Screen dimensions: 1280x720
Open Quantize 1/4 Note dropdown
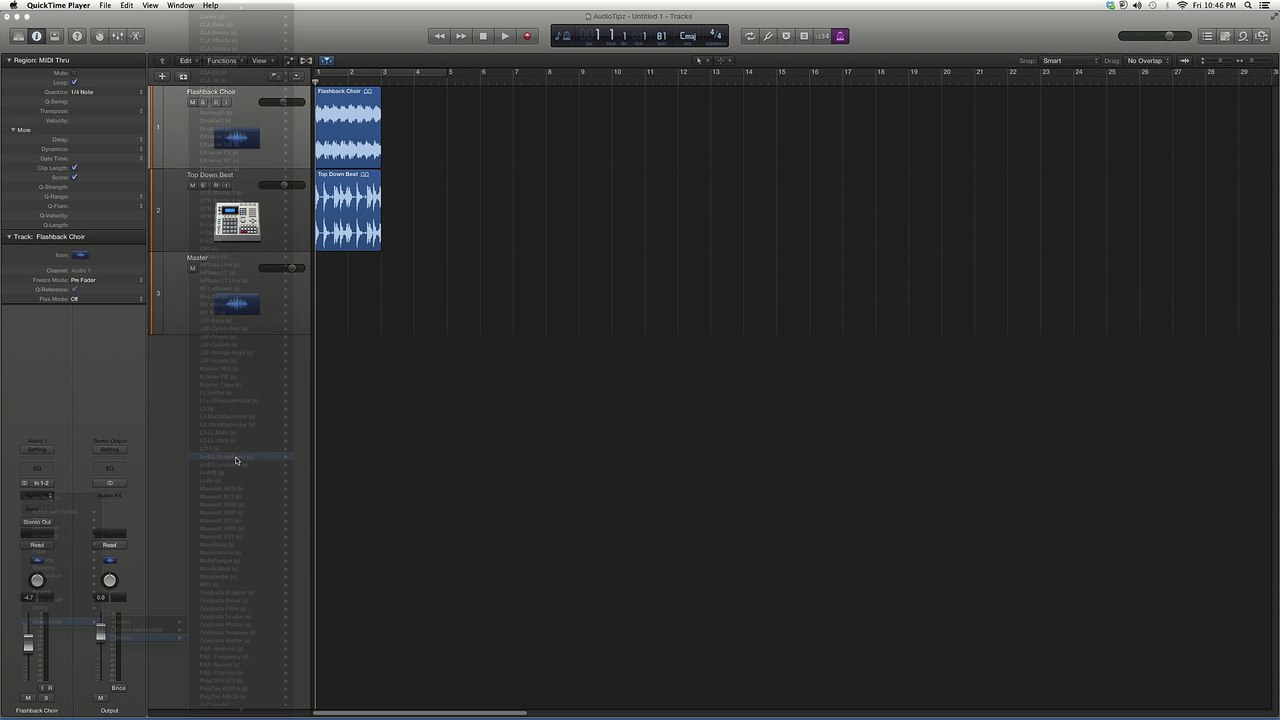(107, 92)
